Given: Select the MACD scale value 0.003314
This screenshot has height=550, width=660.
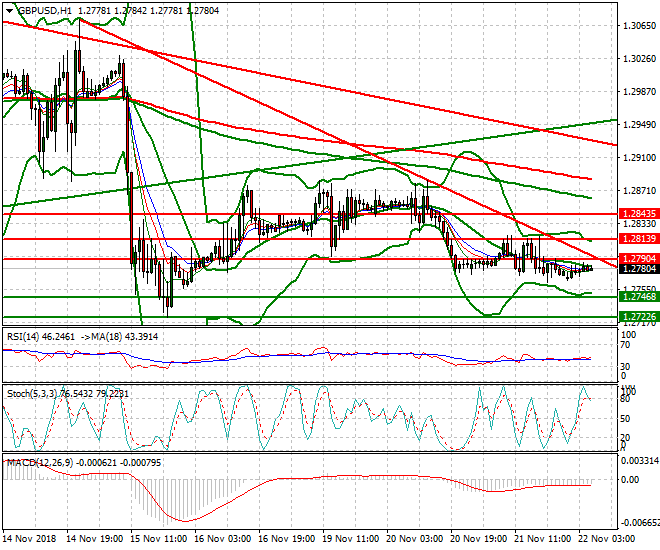Looking at the screenshot, I should tap(640, 461).
